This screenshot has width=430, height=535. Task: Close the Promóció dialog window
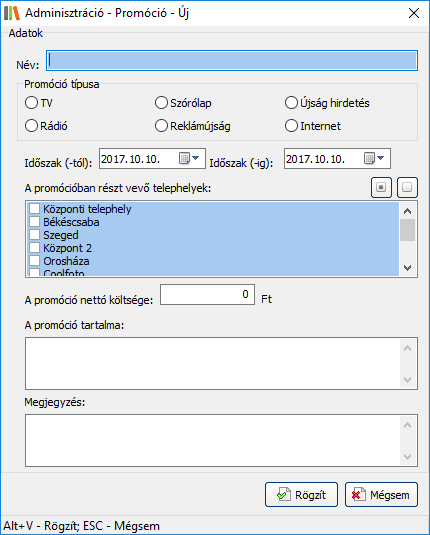tap(414, 13)
